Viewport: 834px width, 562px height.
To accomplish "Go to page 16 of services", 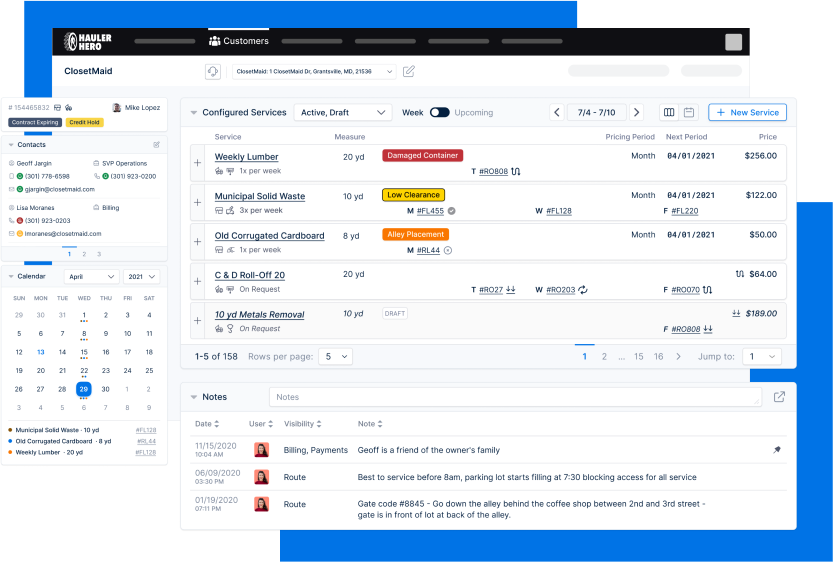I will (658, 356).
